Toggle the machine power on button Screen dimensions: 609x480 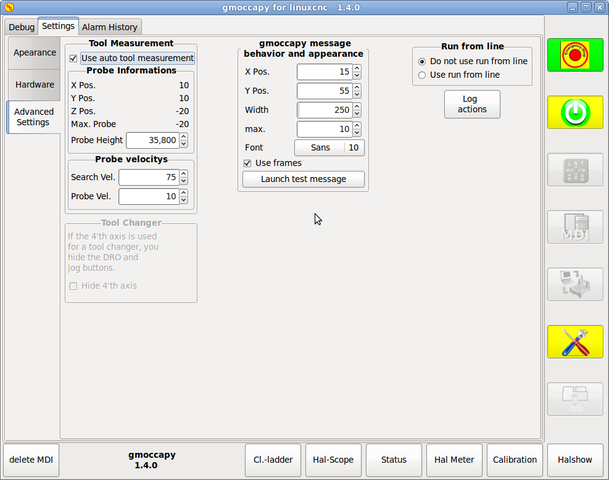pos(575,112)
